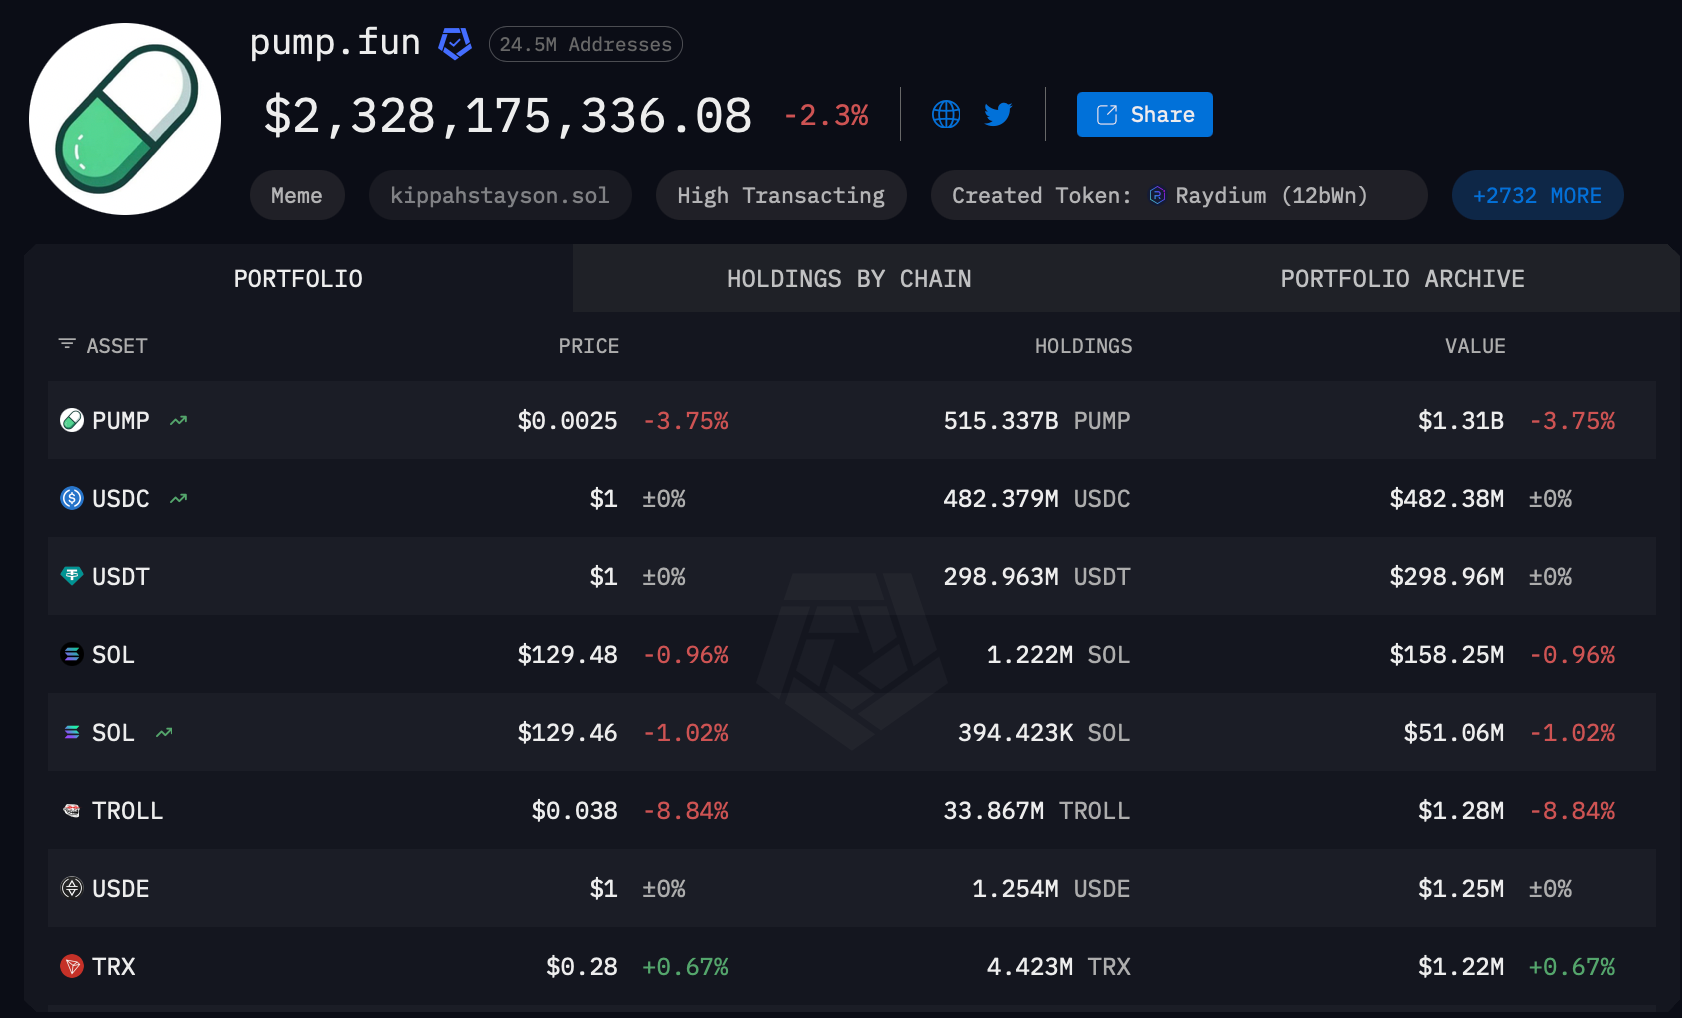Screen dimensions: 1682x1018
Task: Expand the +2732 MORE tags
Action: click(x=1537, y=195)
